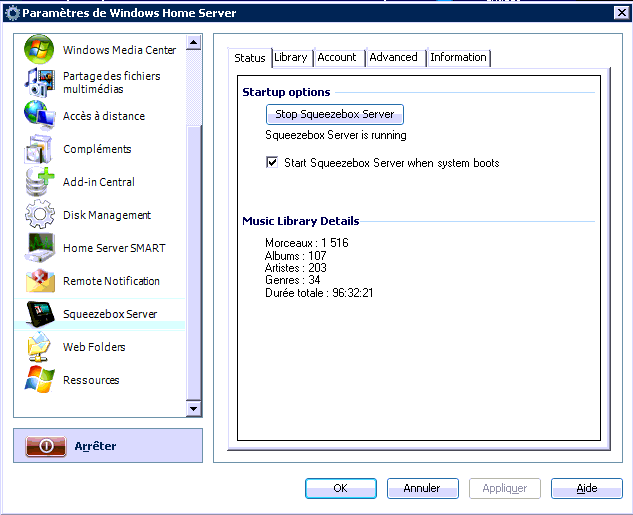The height and width of the screenshot is (515, 633).
Task: Select the Ressources label
Action: coord(91,380)
